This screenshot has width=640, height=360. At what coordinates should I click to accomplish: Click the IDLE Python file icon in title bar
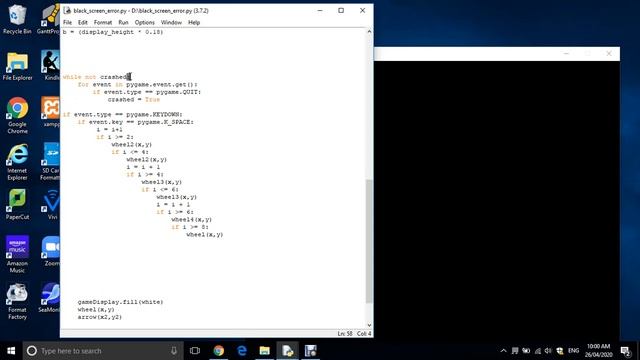tap(67, 11)
